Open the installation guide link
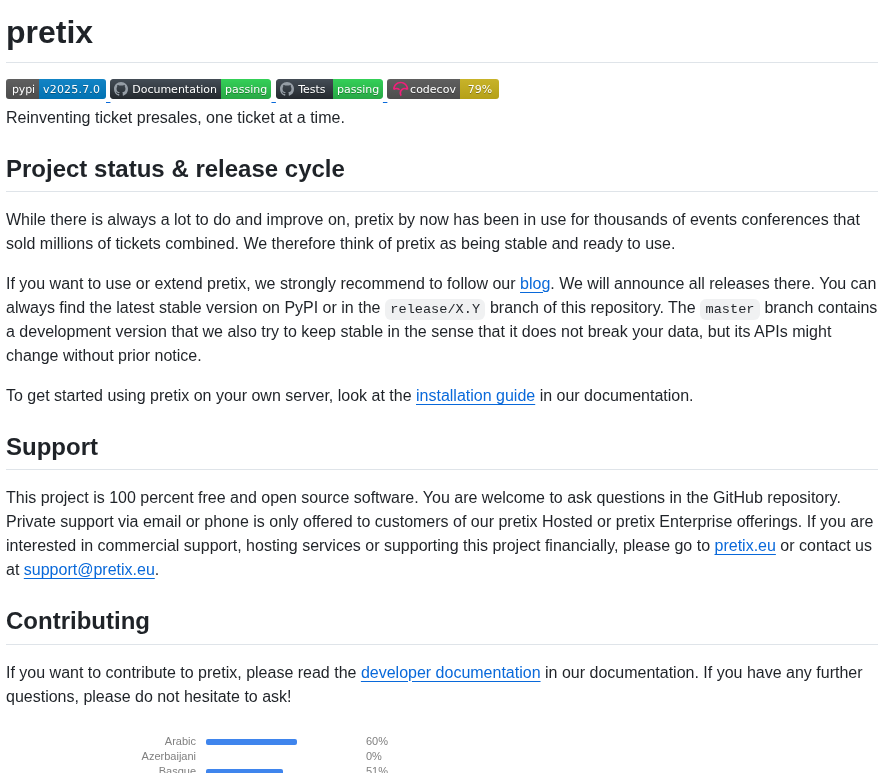 [x=475, y=395]
